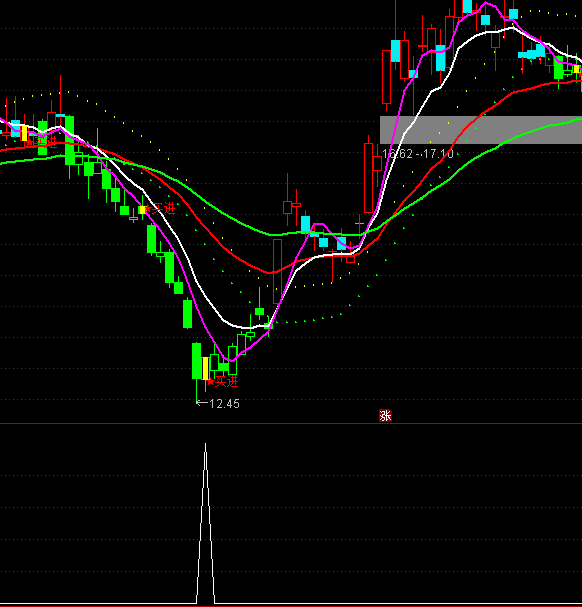Click the white indicator spike's base at bottom

[206, 602]
